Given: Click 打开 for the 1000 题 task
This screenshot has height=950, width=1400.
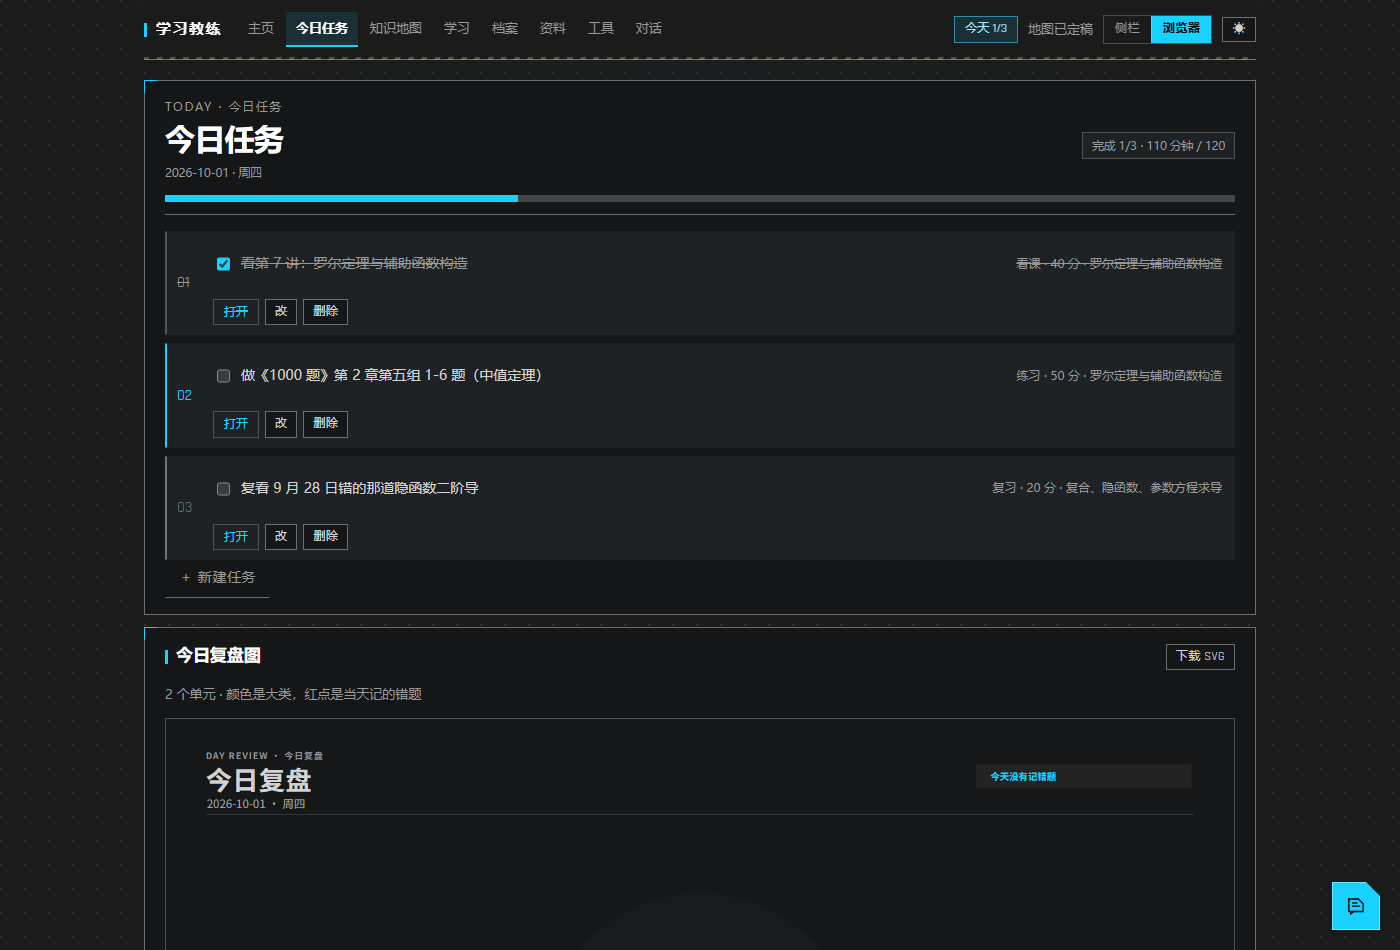Looking at the screenshot, I should point(236,424).
